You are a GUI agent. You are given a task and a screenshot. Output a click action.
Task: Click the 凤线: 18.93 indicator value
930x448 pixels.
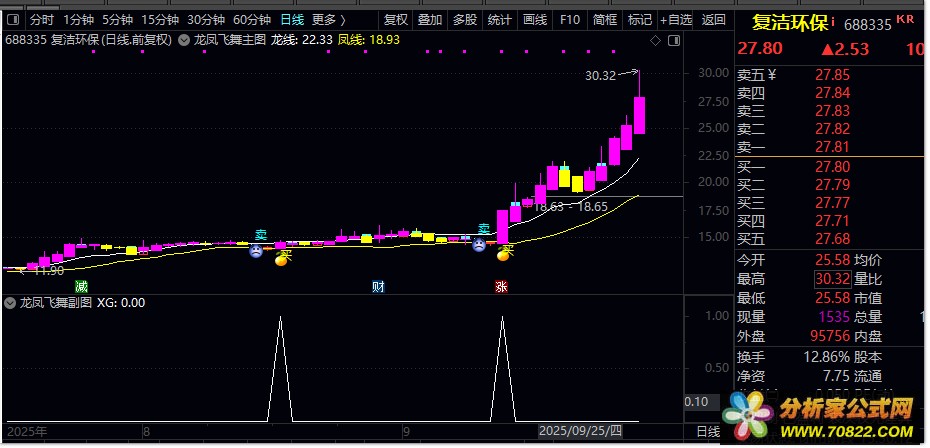click(x=369, y=40)
